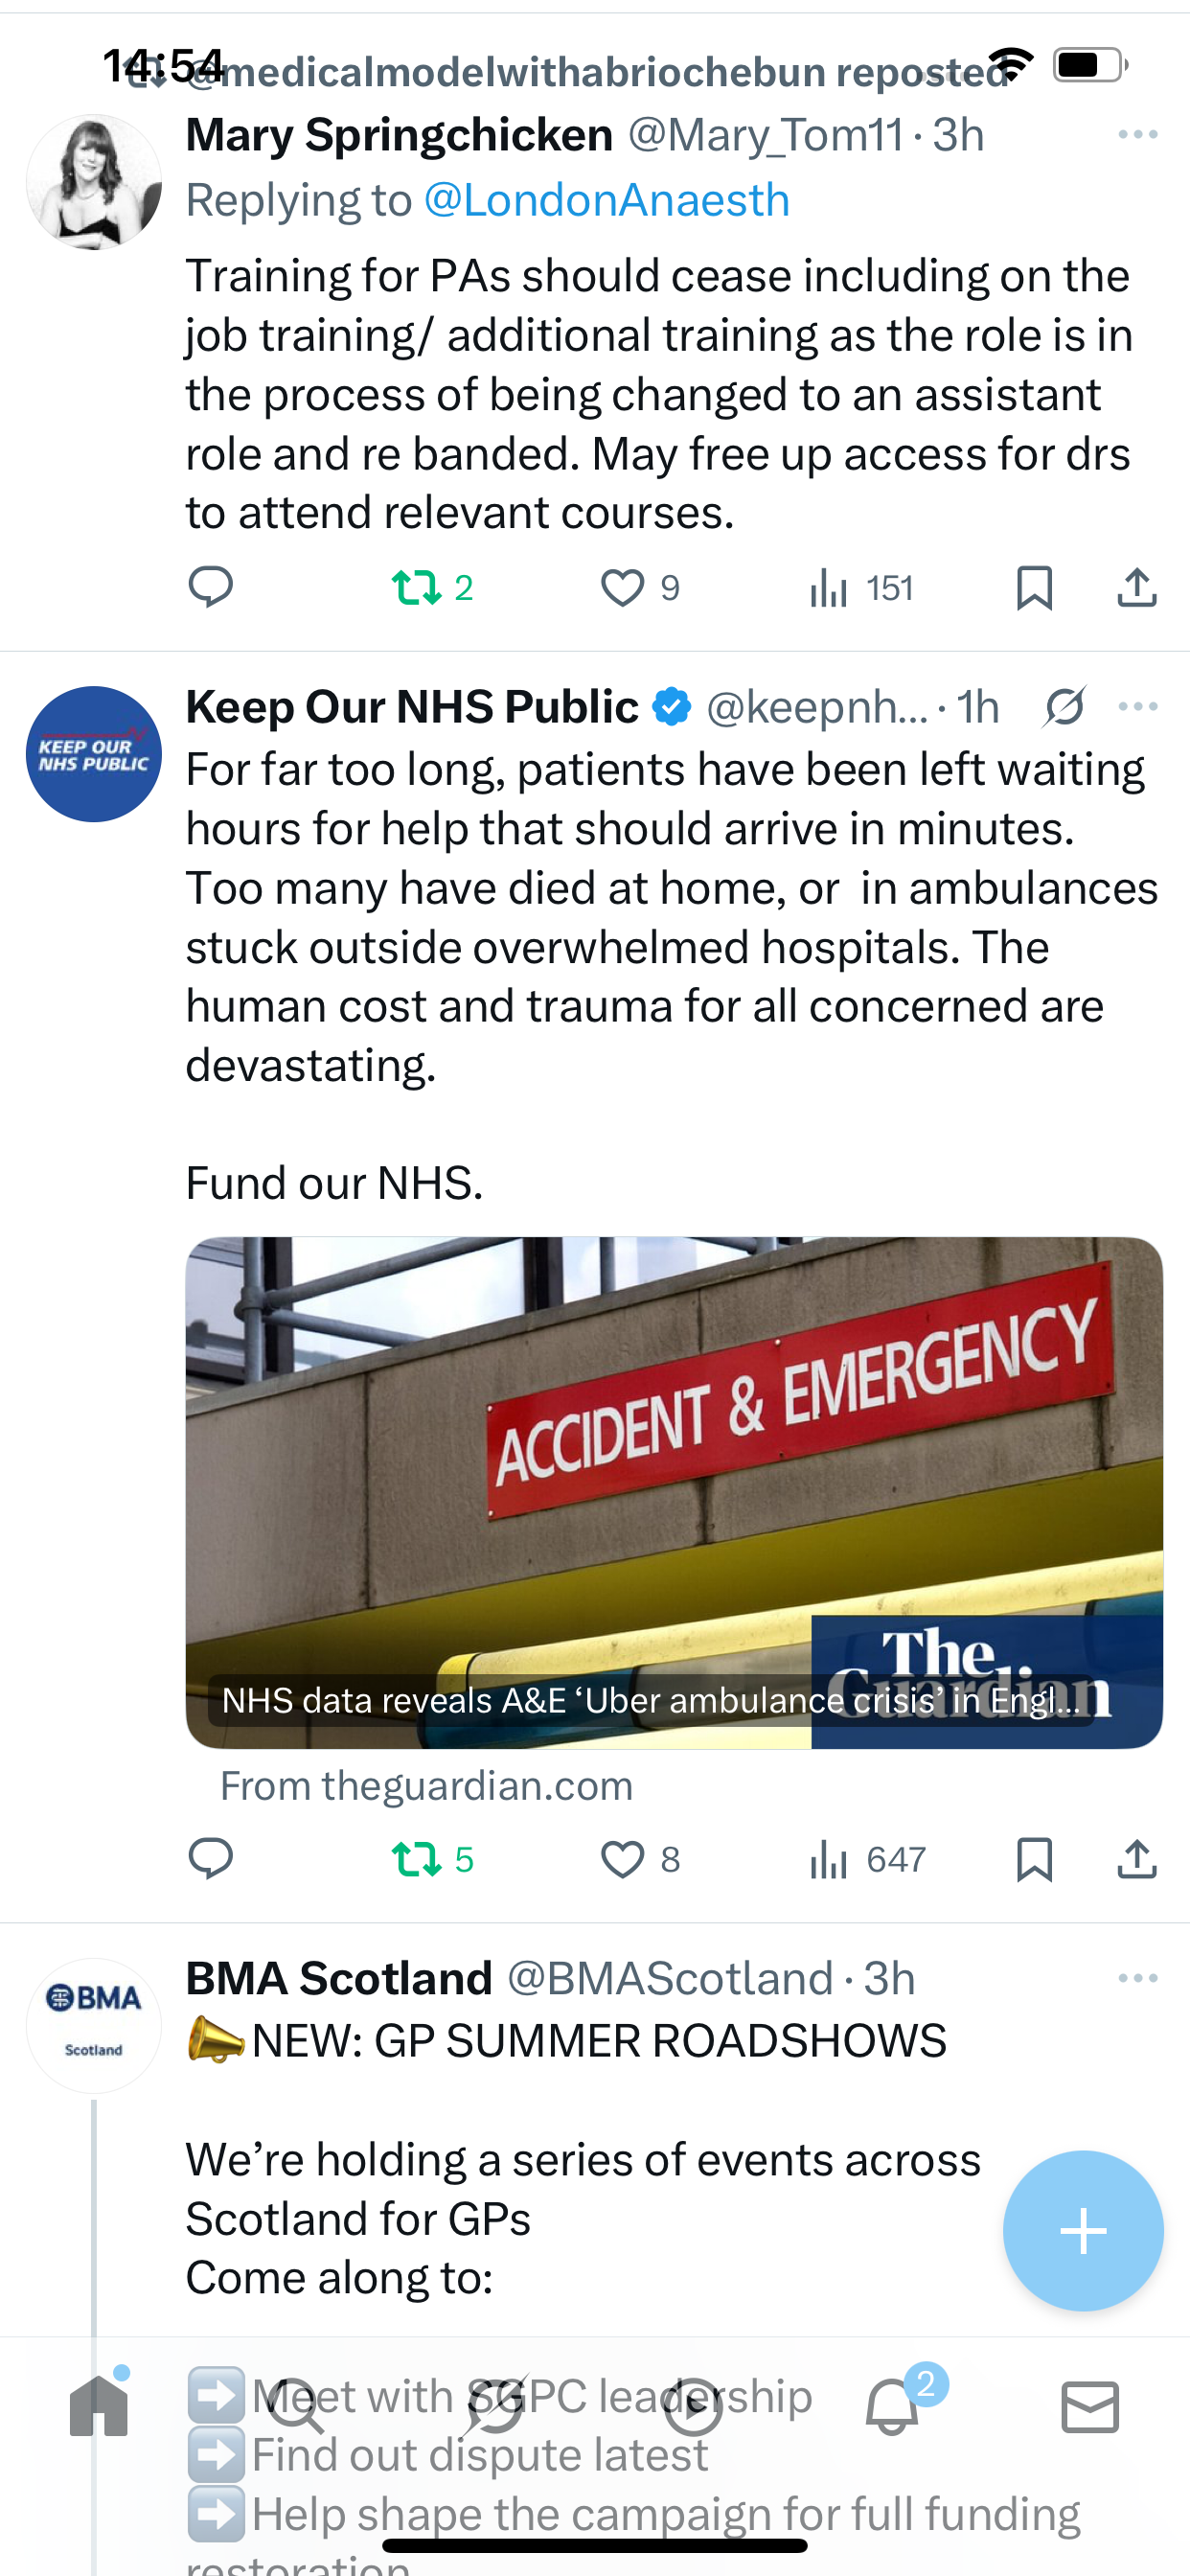Like the Keep Our NHS Public post

point(622,1859)
